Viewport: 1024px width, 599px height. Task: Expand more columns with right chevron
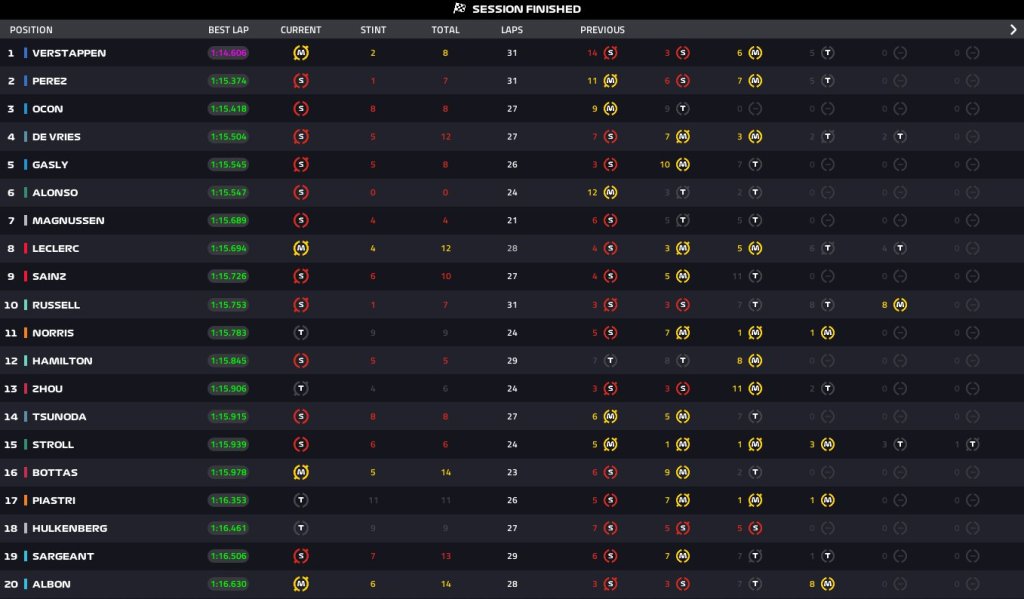coord(1013,29)
